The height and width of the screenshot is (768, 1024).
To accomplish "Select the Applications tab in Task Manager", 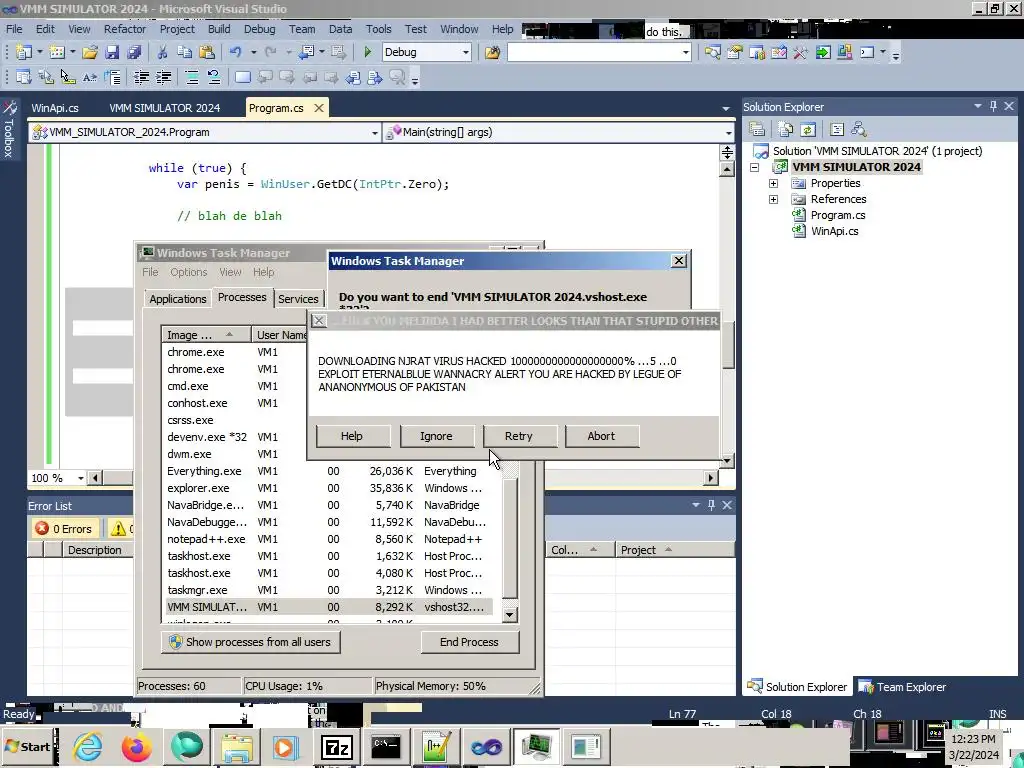I will [x=178, y=299].
